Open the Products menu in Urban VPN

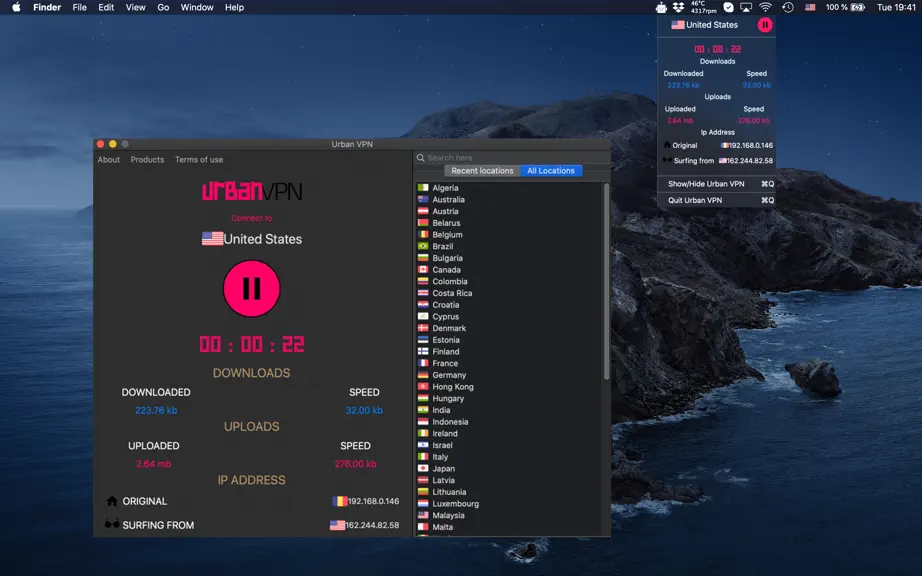147,160
